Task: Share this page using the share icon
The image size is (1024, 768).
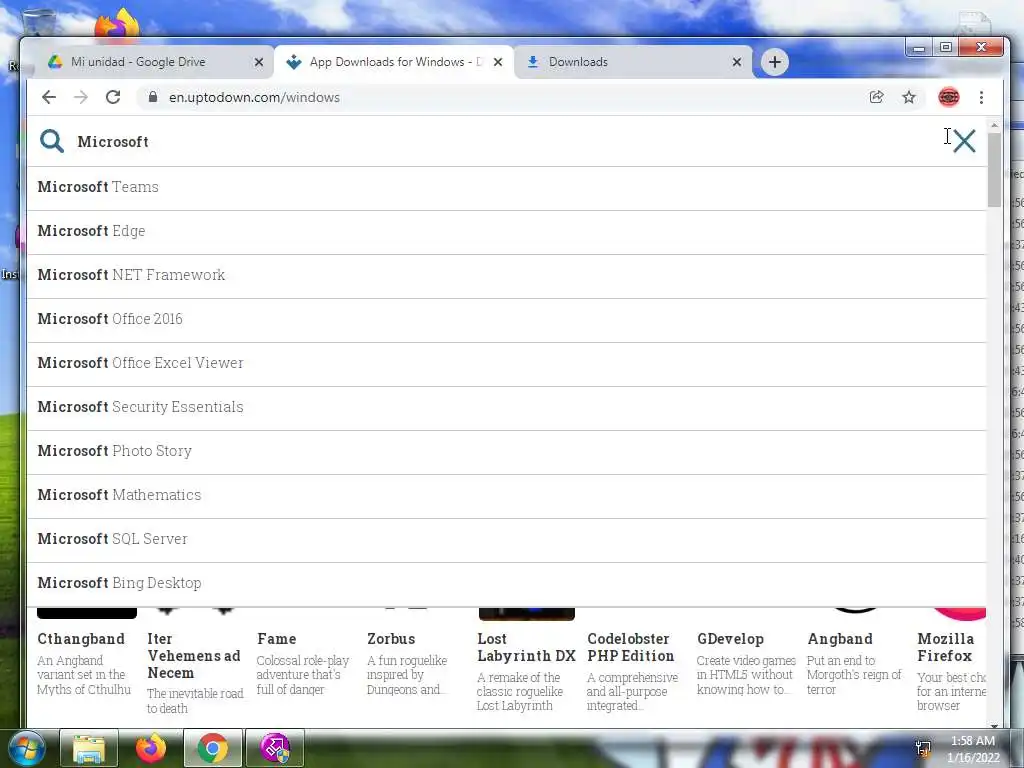Action: click(876, 97)
